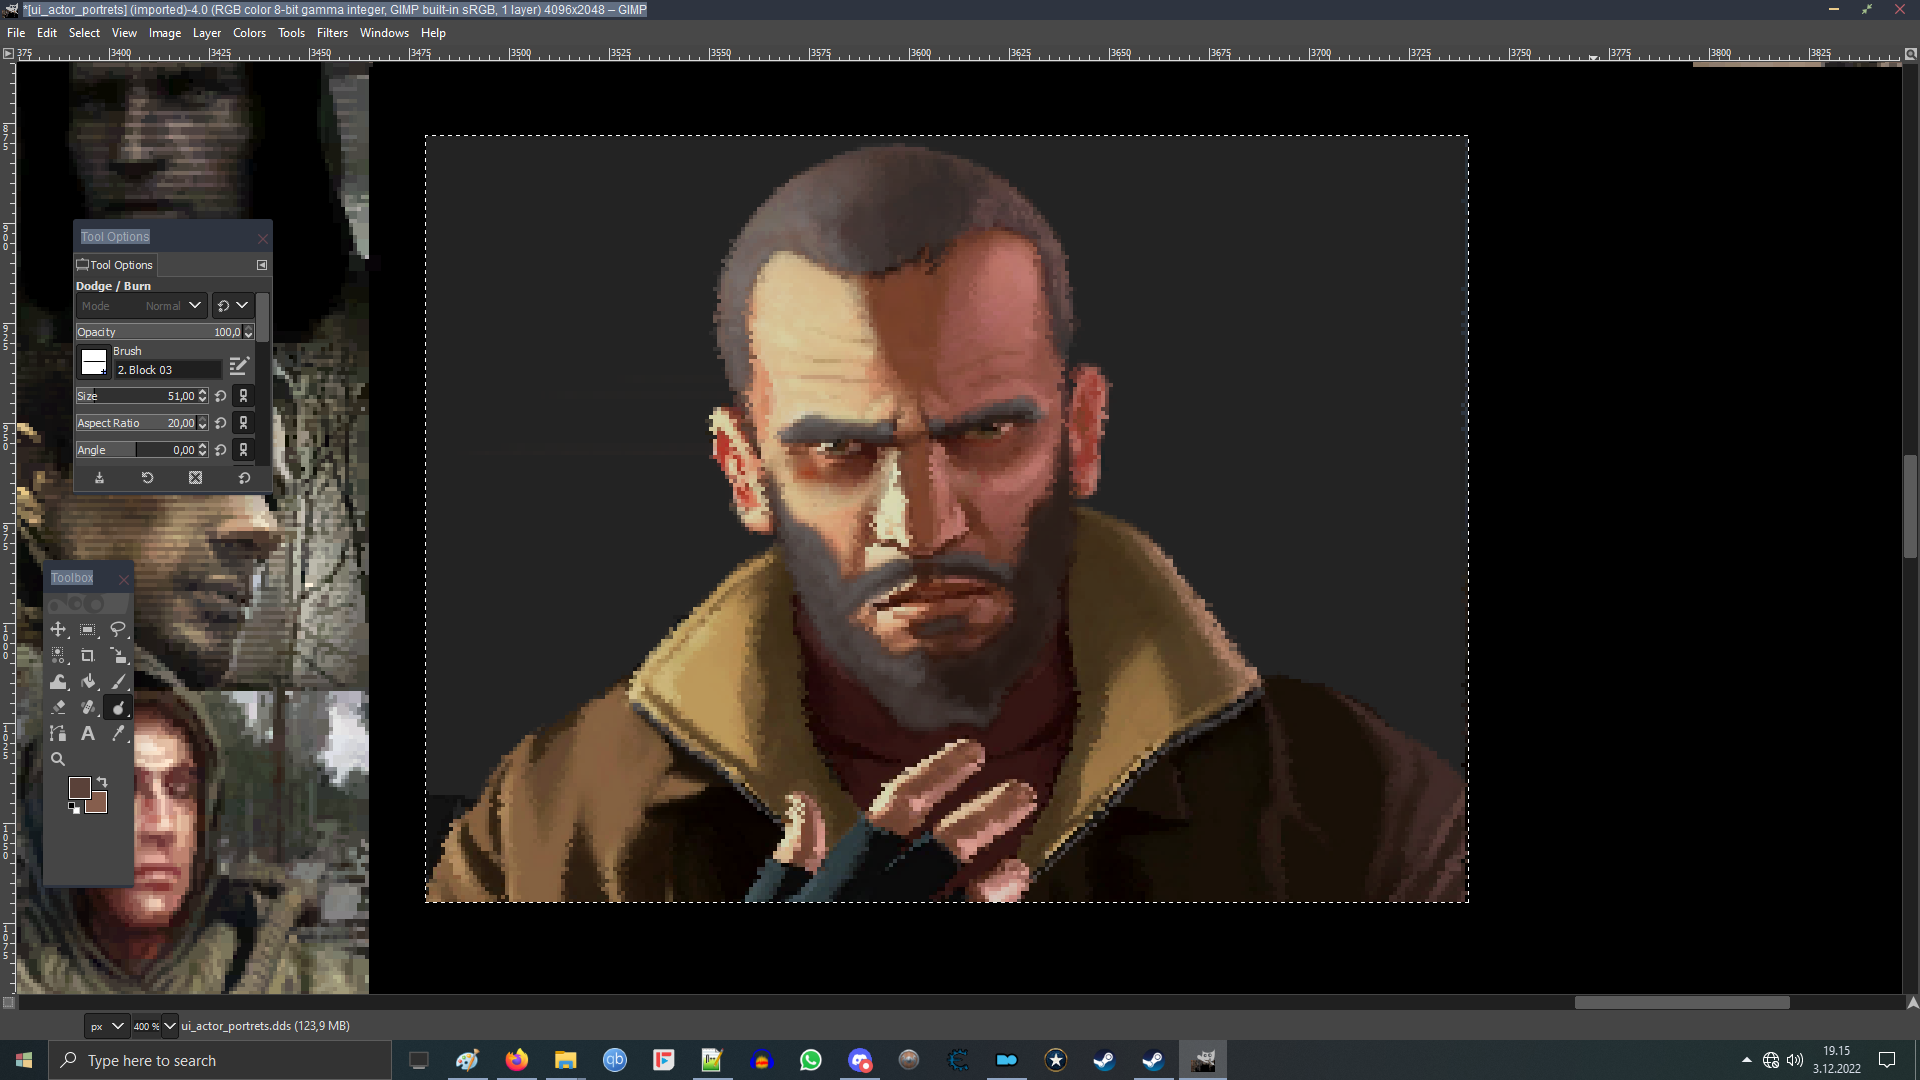Open the navigation preview at canvas corner
This screenshot has width=1920, height=1080.
pos(1912,1002)
